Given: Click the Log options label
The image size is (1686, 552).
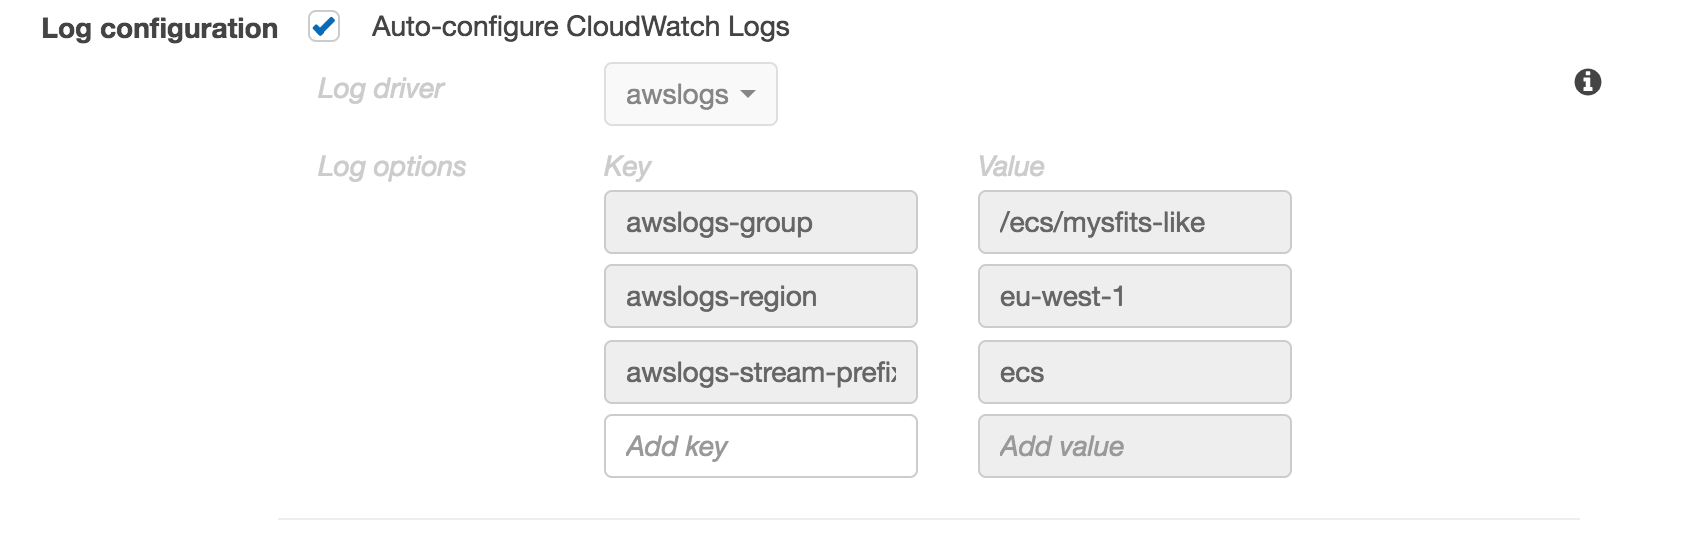Looking at the screenshot, I should (391, 166).
